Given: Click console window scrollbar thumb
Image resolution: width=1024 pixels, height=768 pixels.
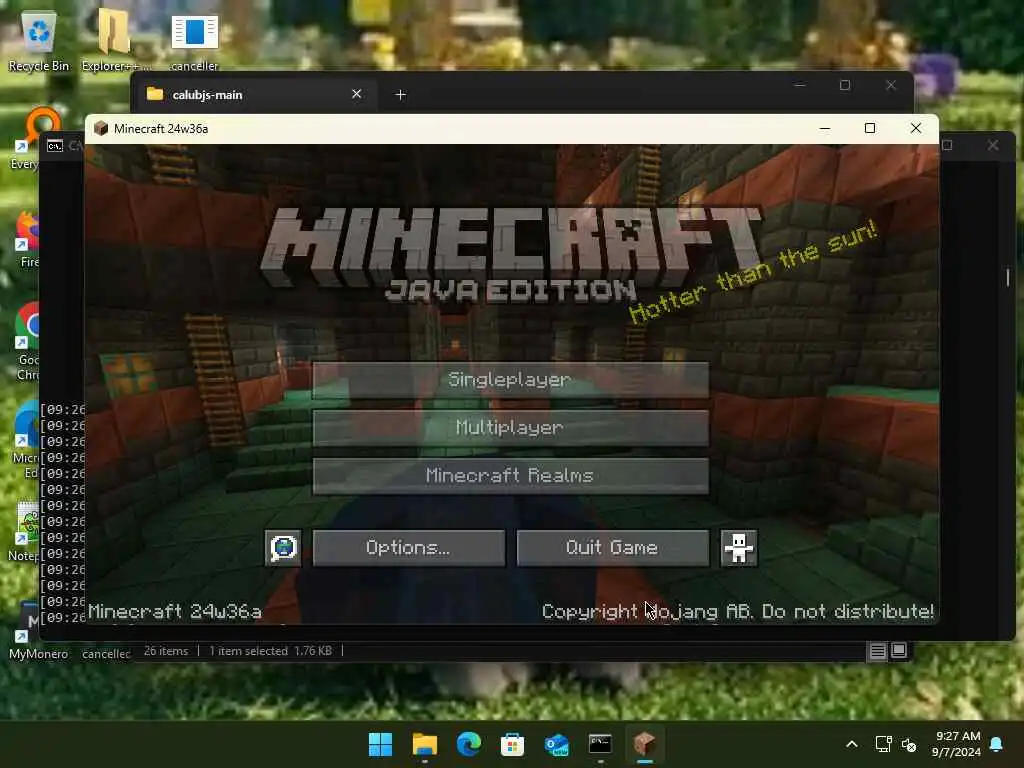Looking at the screenshot, I should (1008, 277).
